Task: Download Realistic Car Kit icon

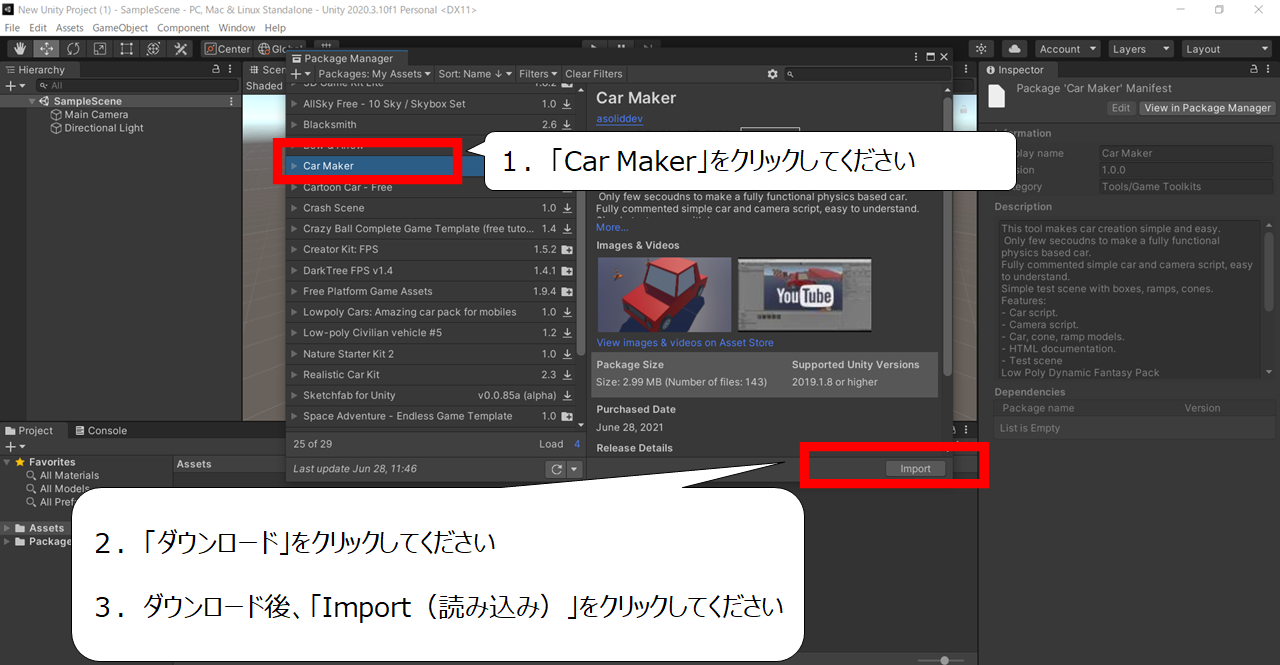Action: [567, 375]
